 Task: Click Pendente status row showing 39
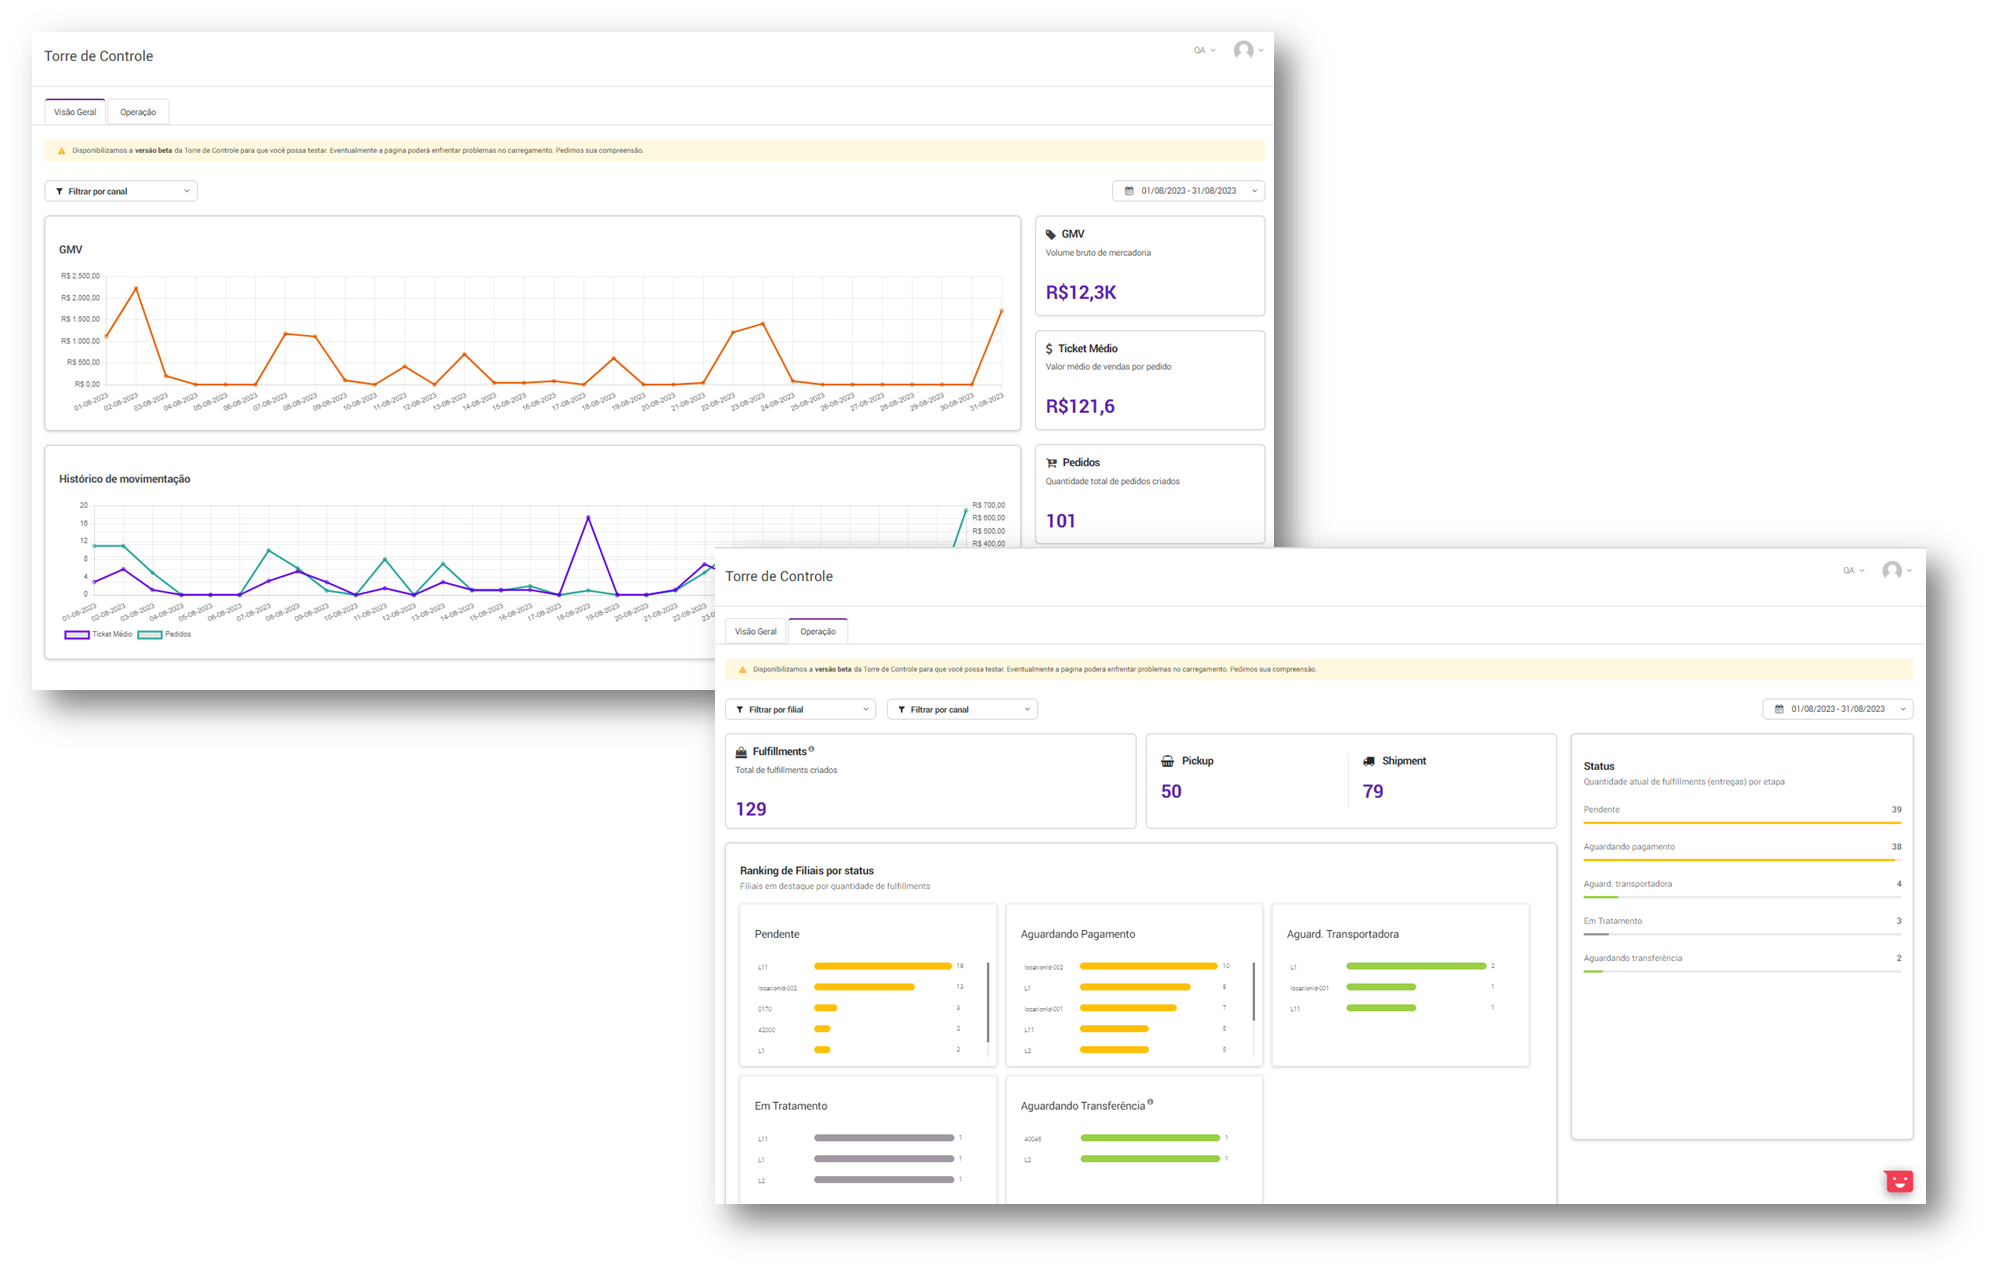1741,810
